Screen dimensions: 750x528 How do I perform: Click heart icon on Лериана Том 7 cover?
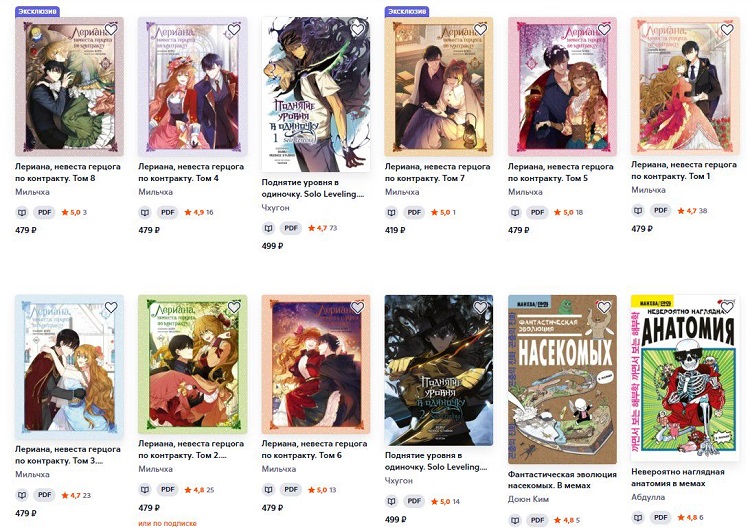coord(481,30)
